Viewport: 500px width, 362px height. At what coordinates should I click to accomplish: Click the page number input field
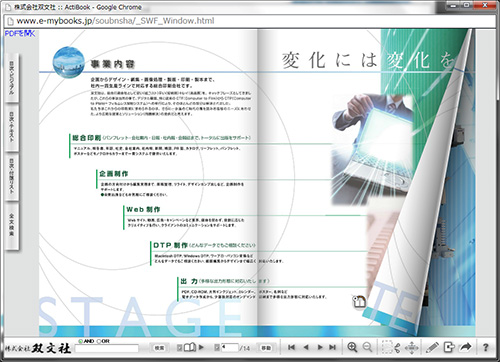(230, 348)
